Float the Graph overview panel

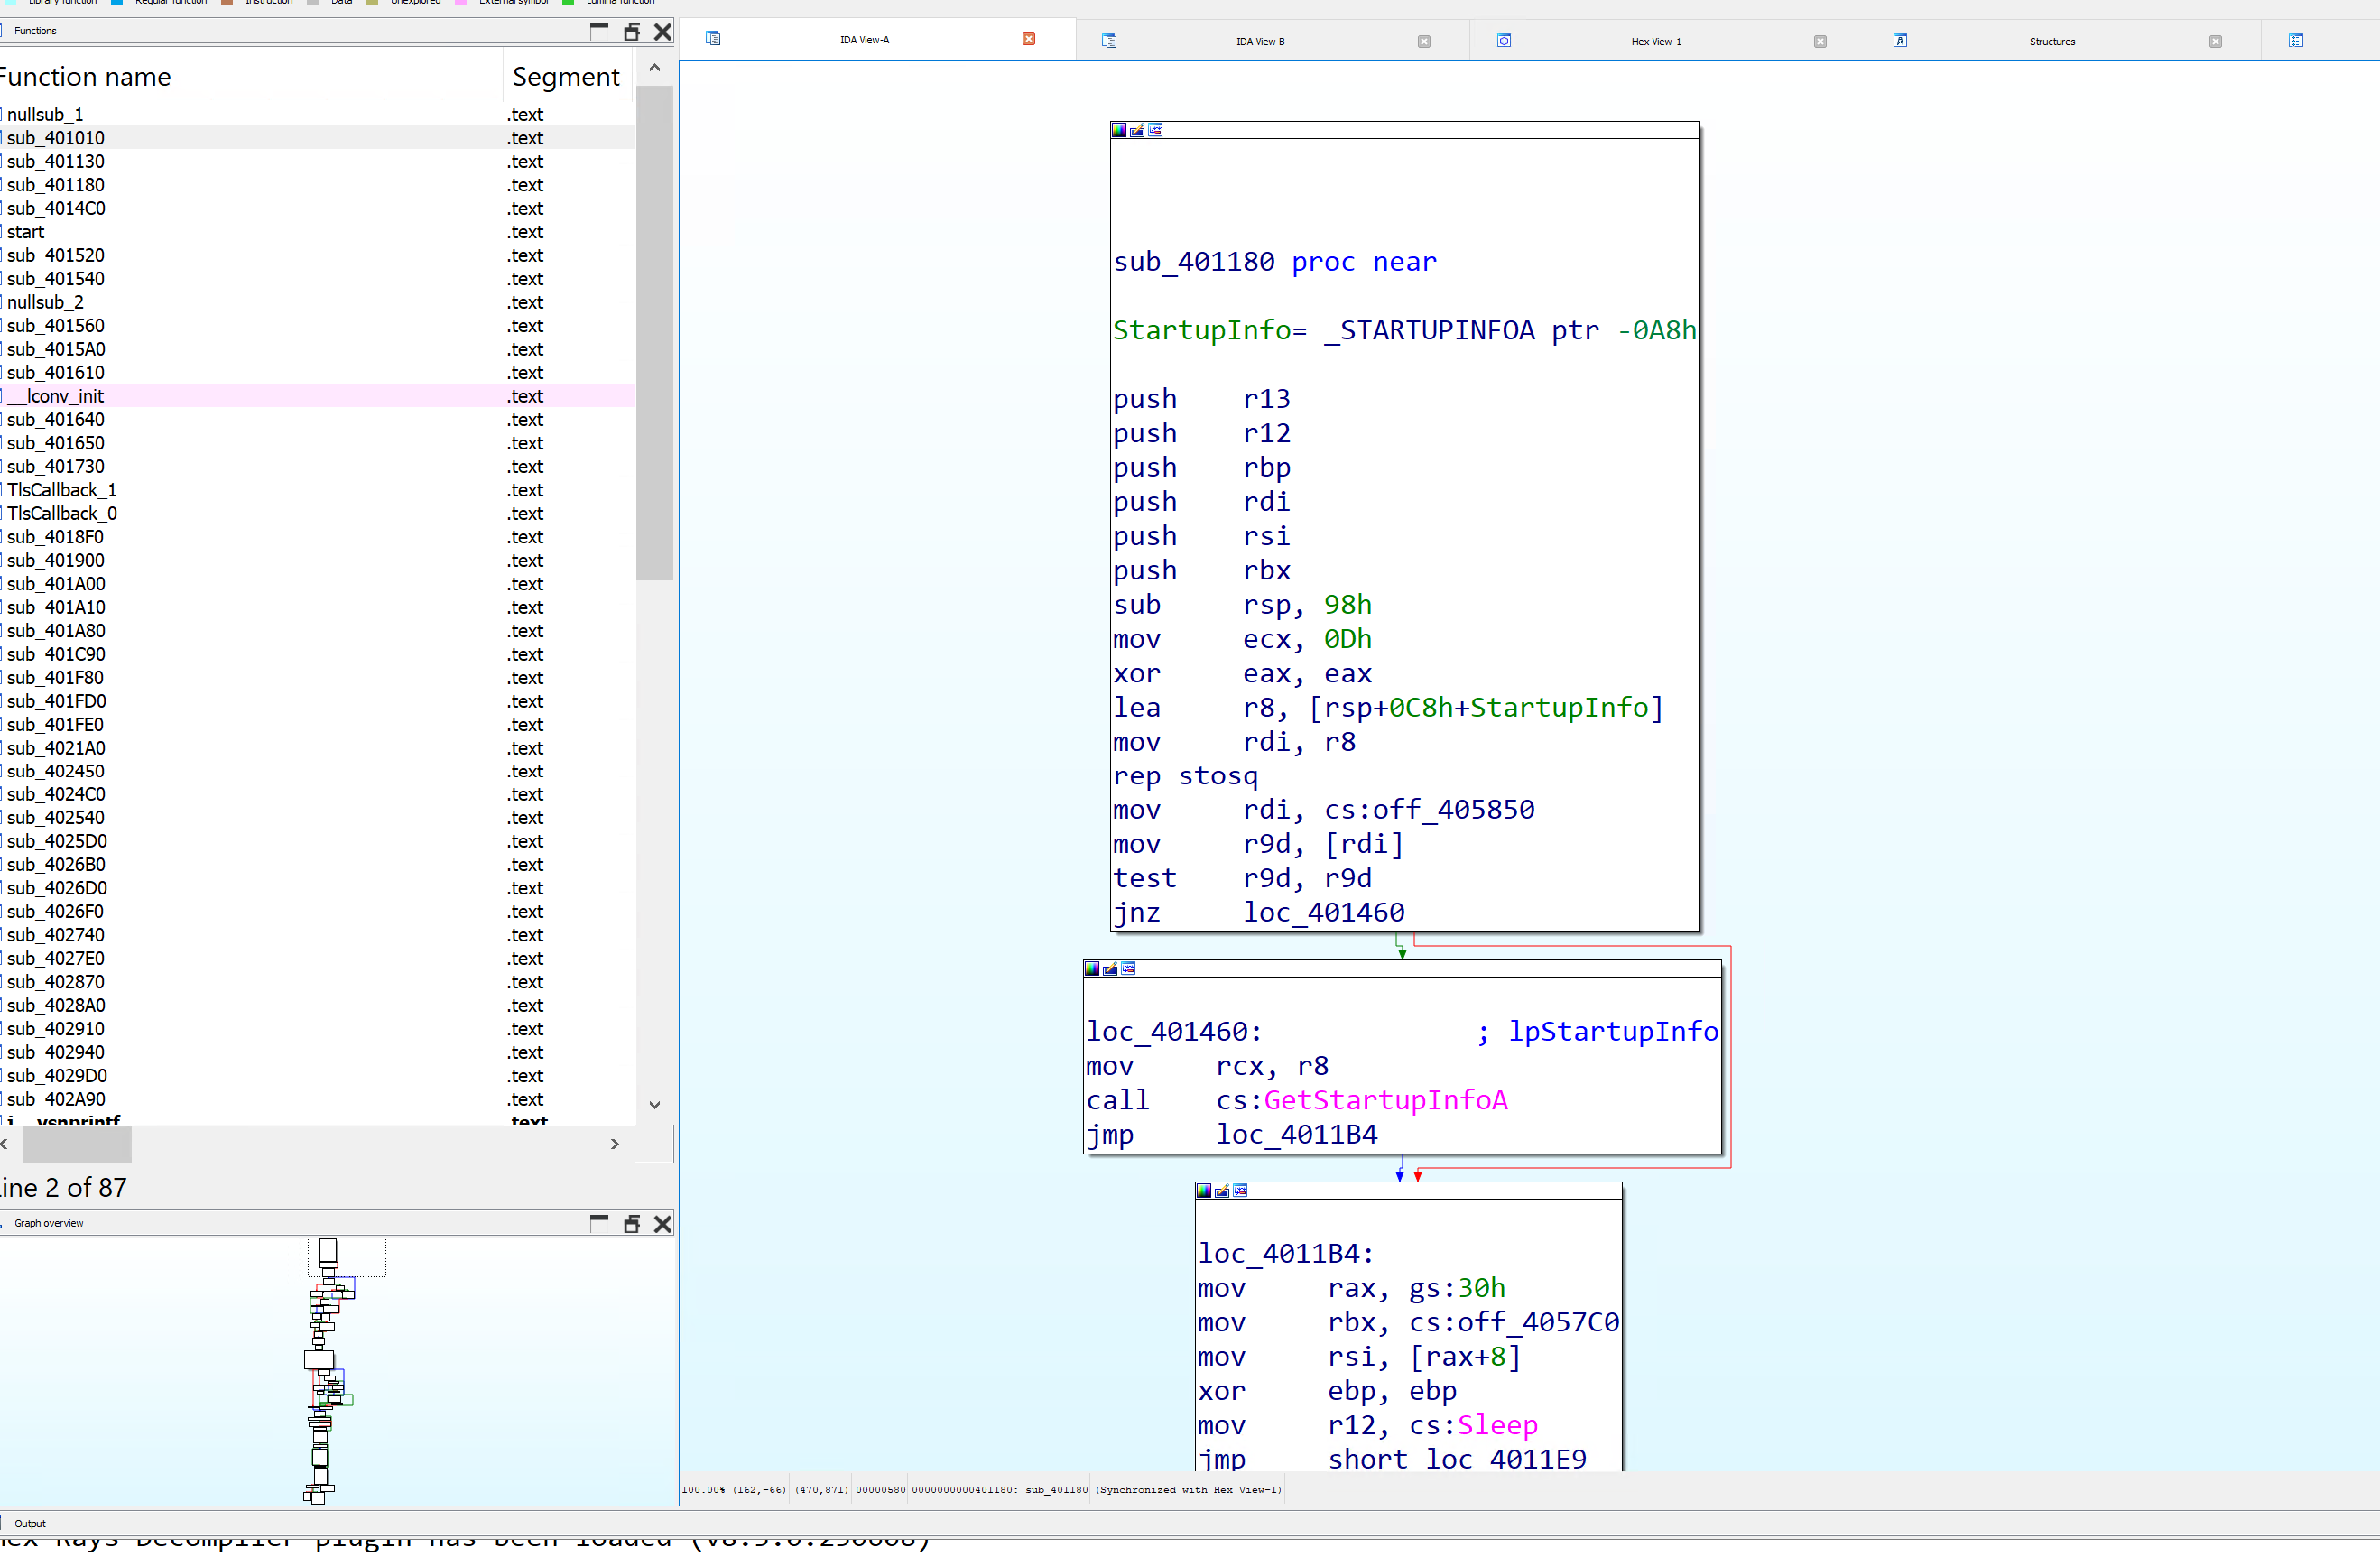pos(631,1224)
